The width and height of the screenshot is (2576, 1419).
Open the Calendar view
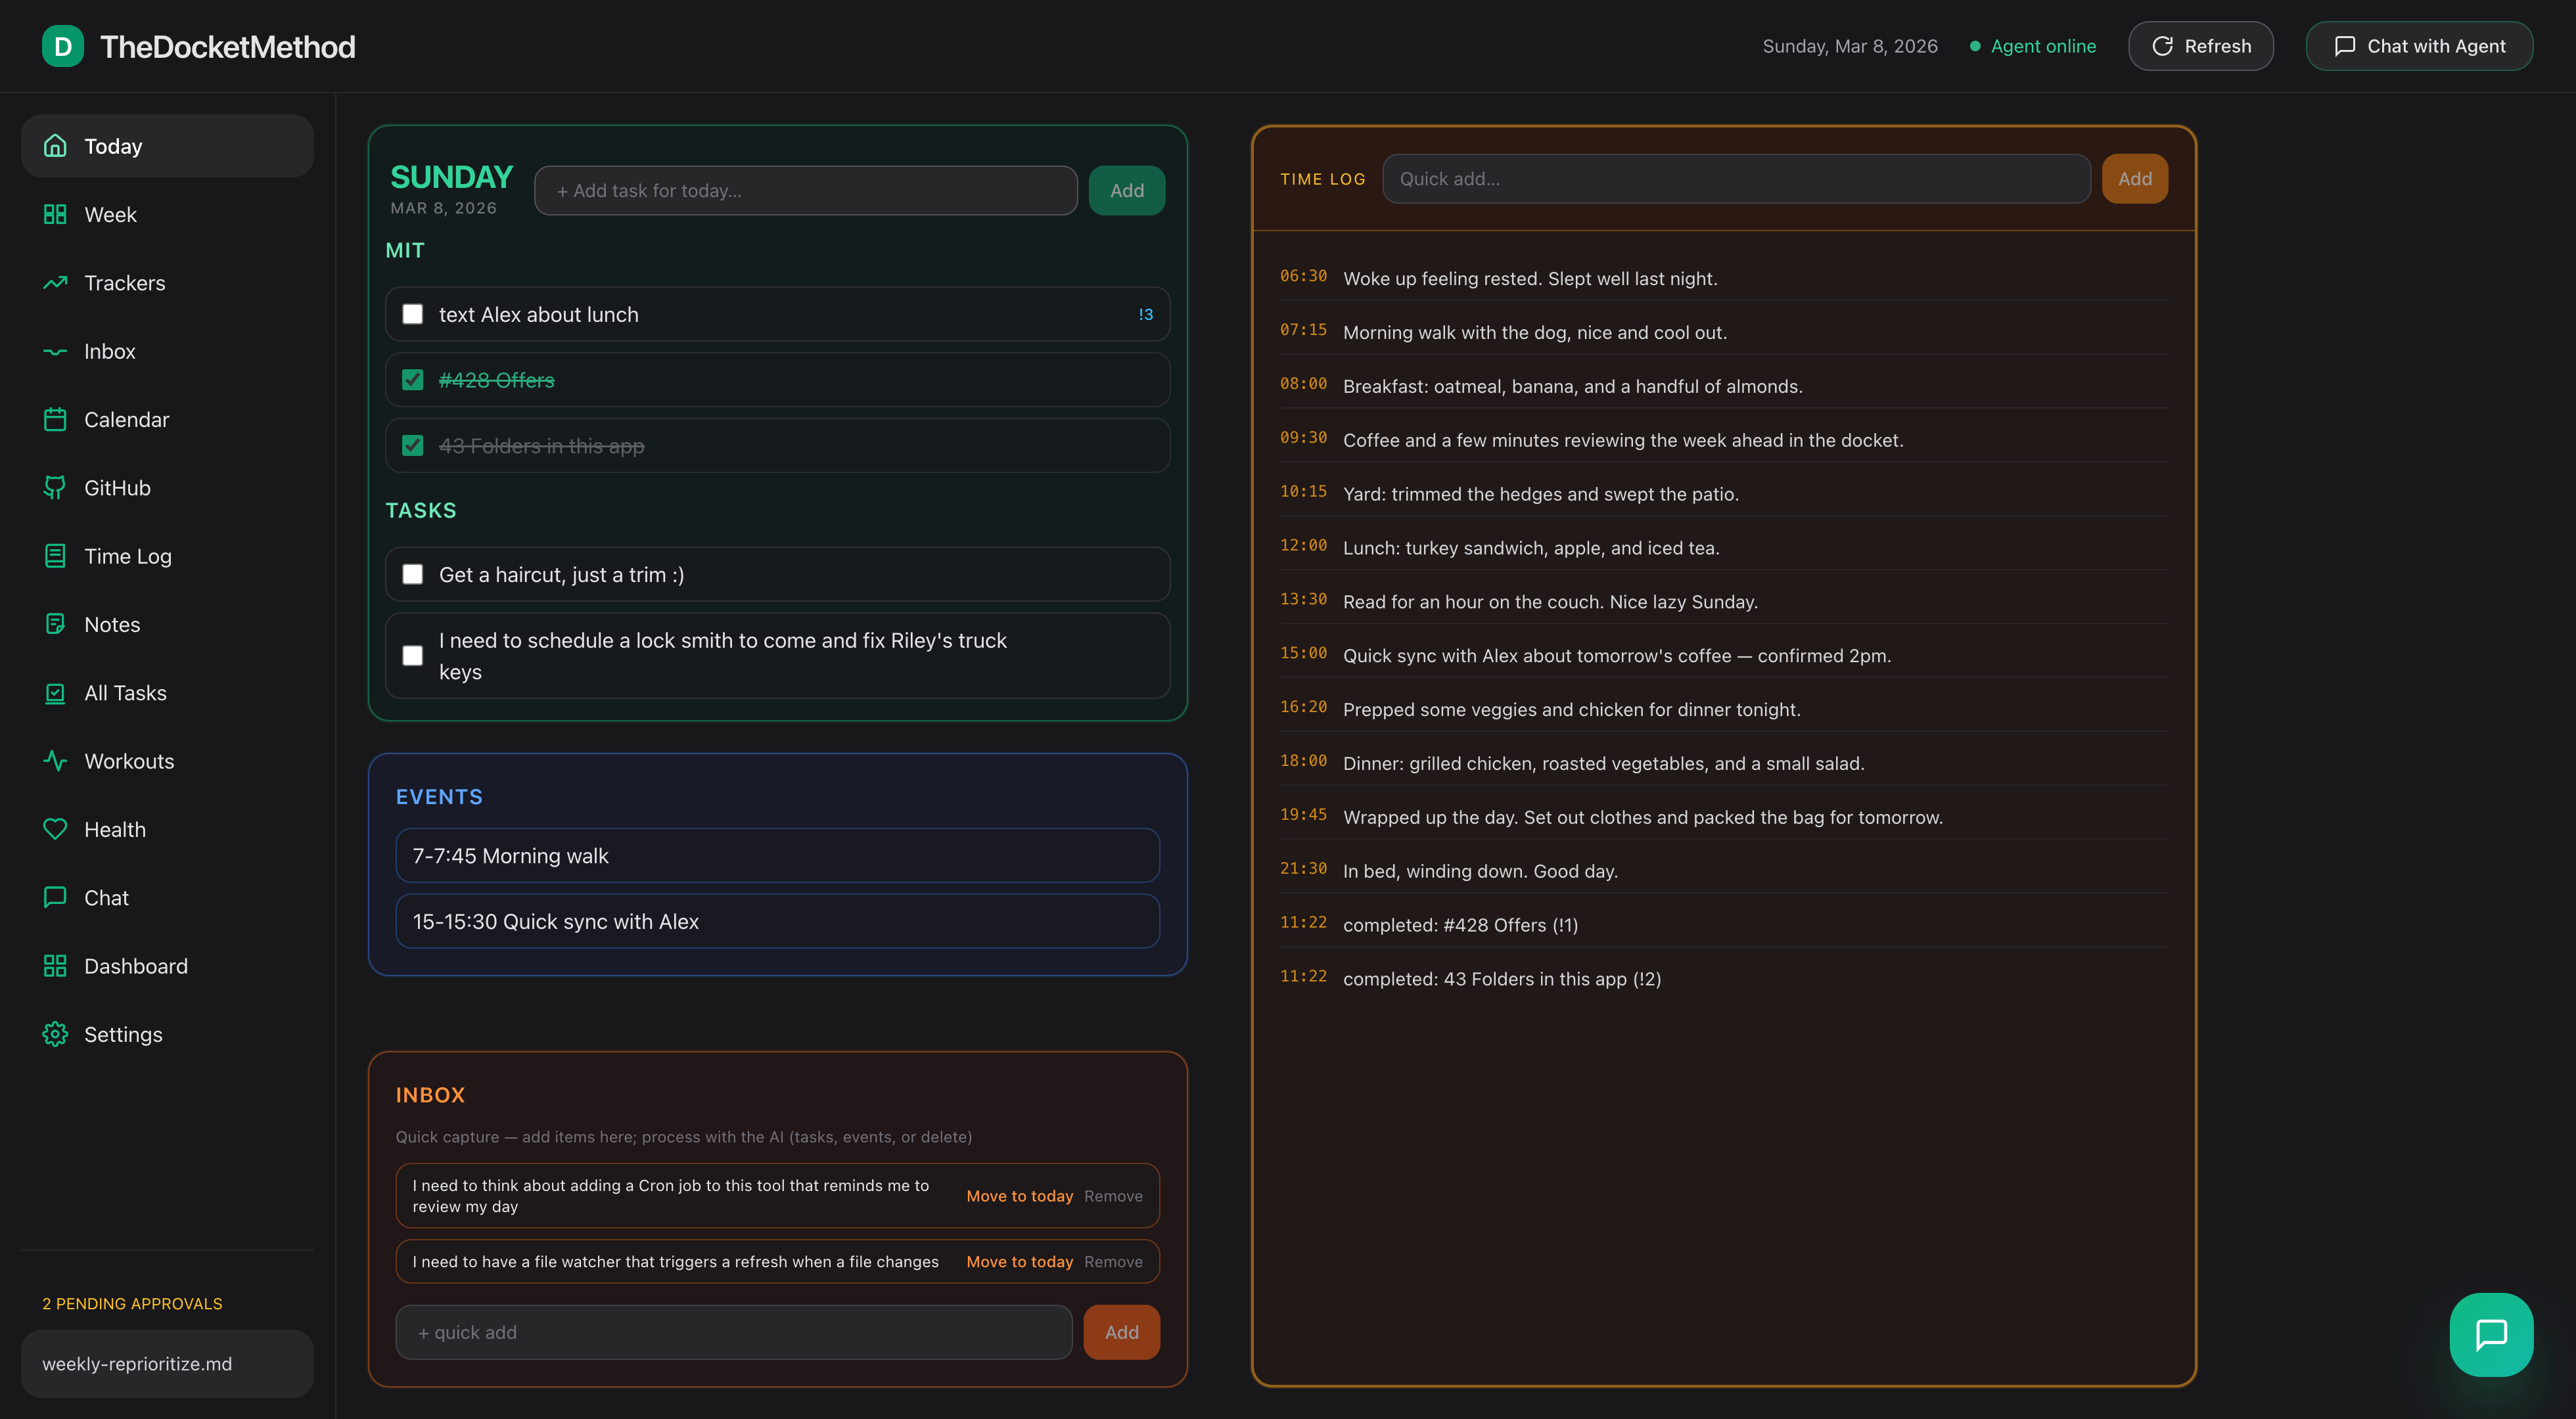pos(127,419)
